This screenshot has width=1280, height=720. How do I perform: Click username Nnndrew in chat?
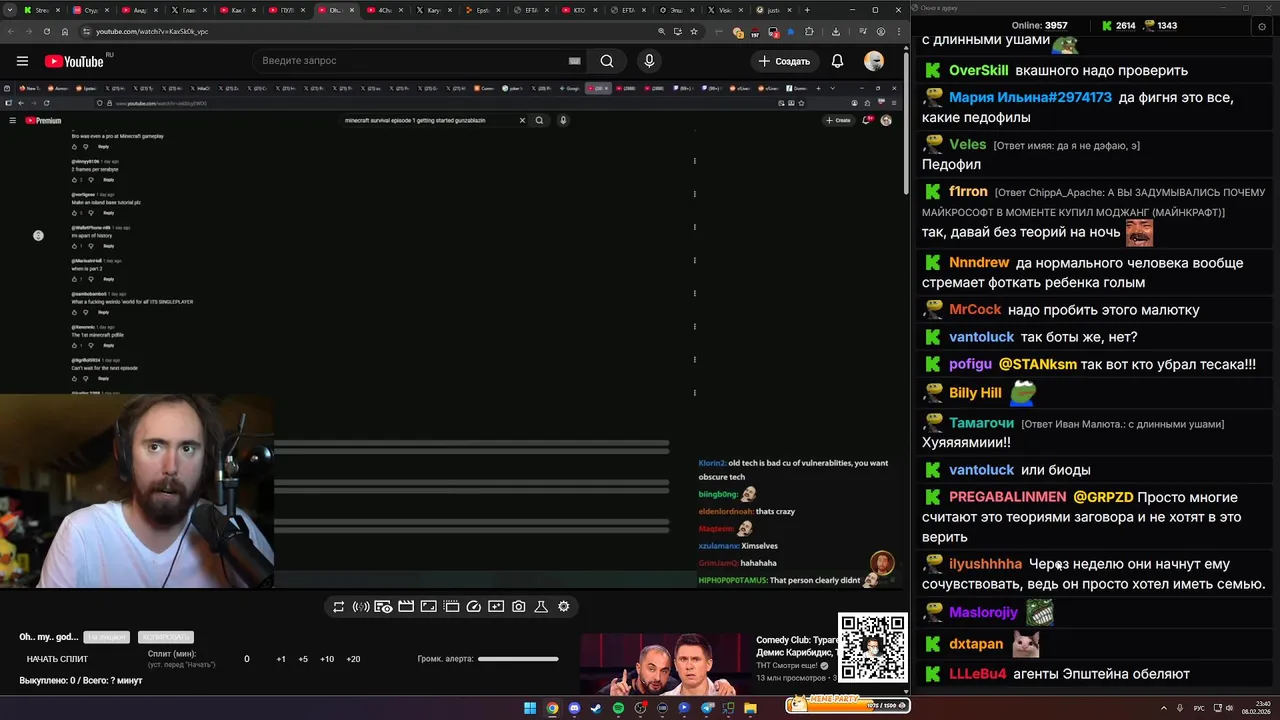pyautogui.click(x=979, y=263)
